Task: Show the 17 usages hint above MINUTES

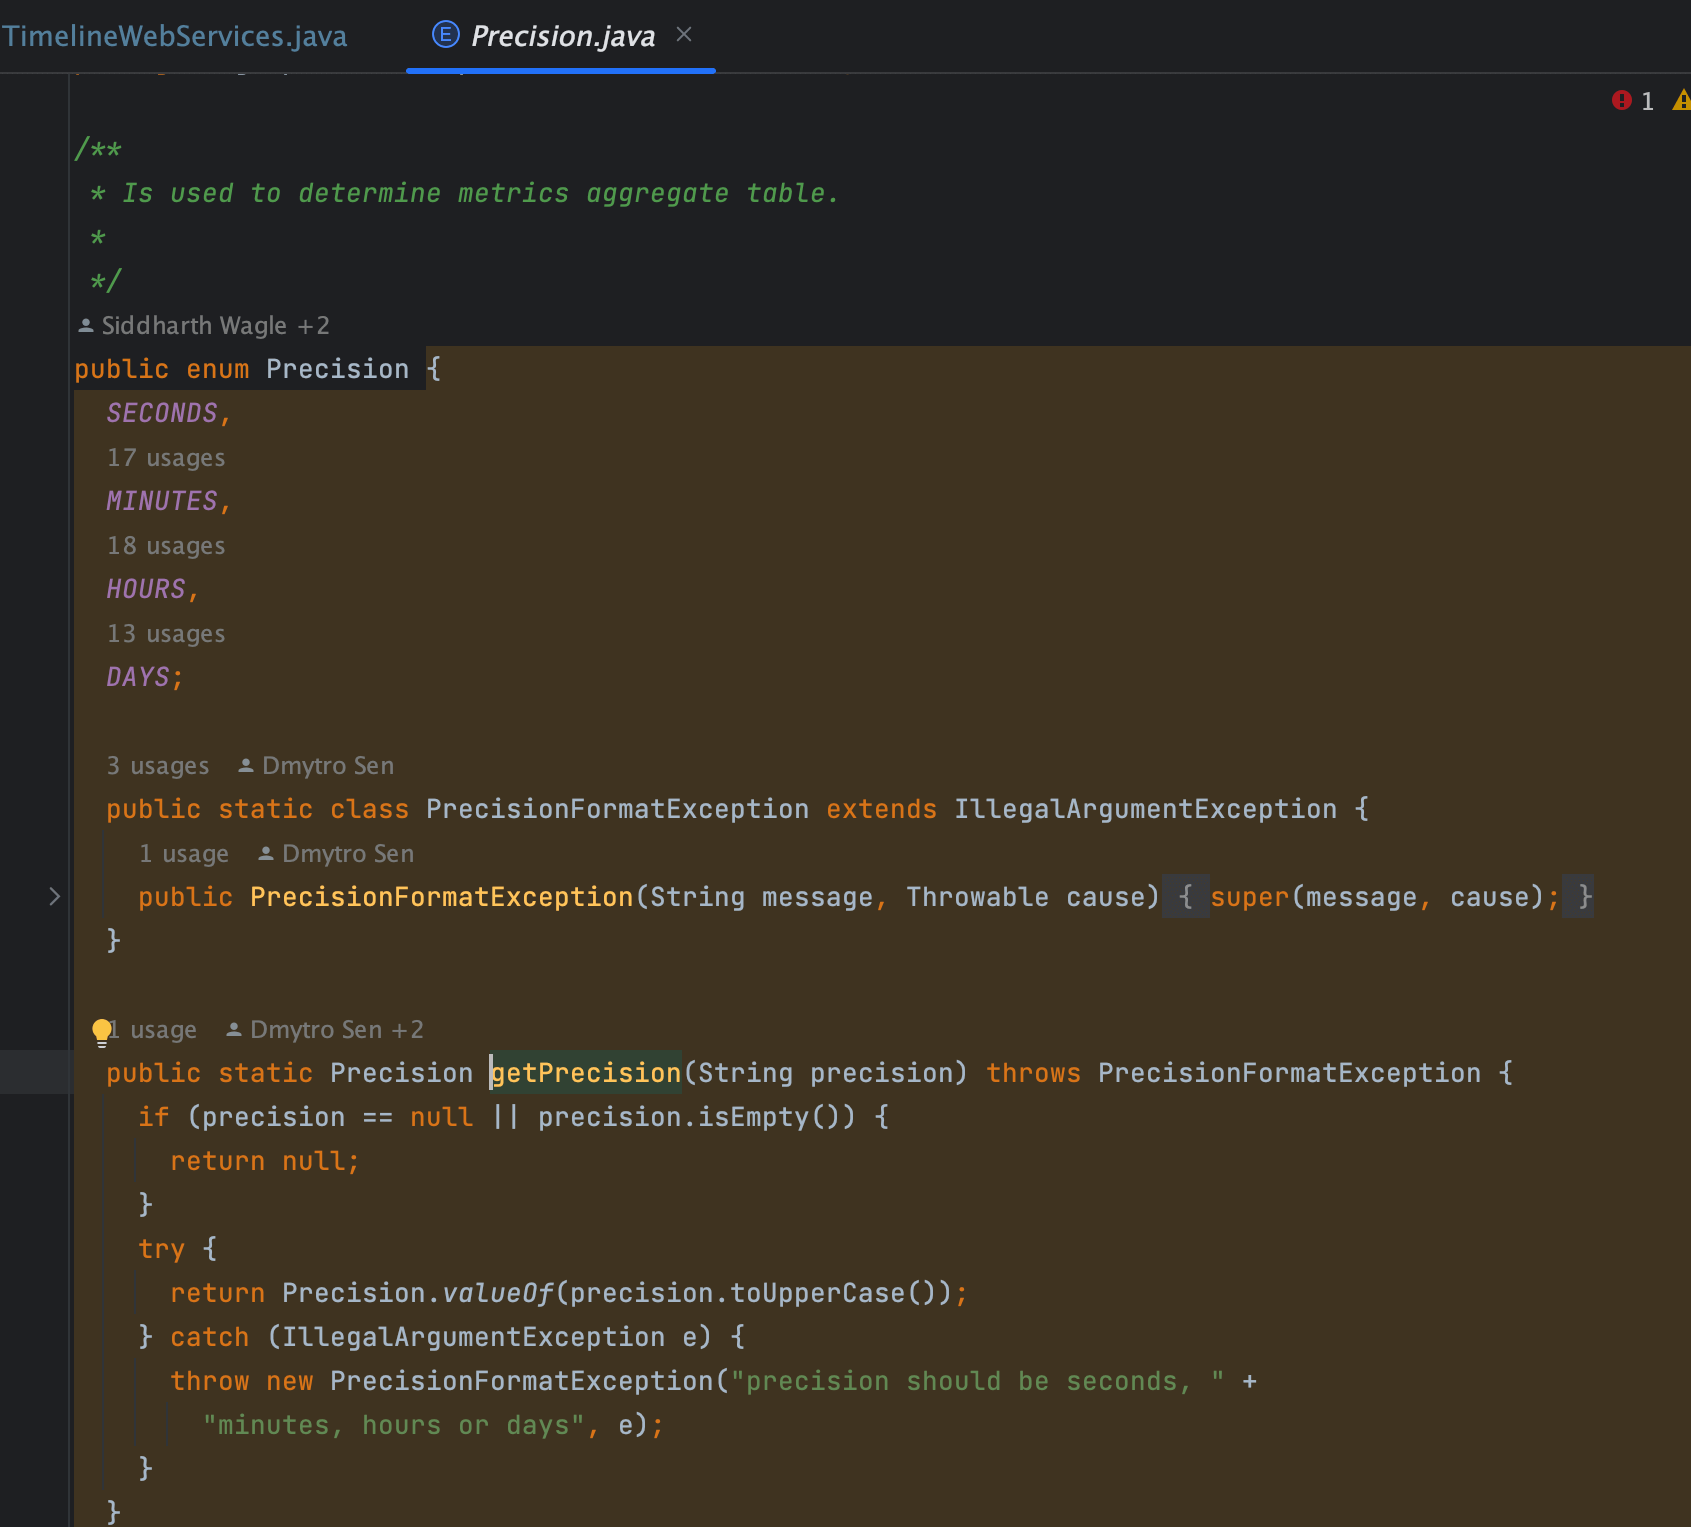Action: [166, 458]
